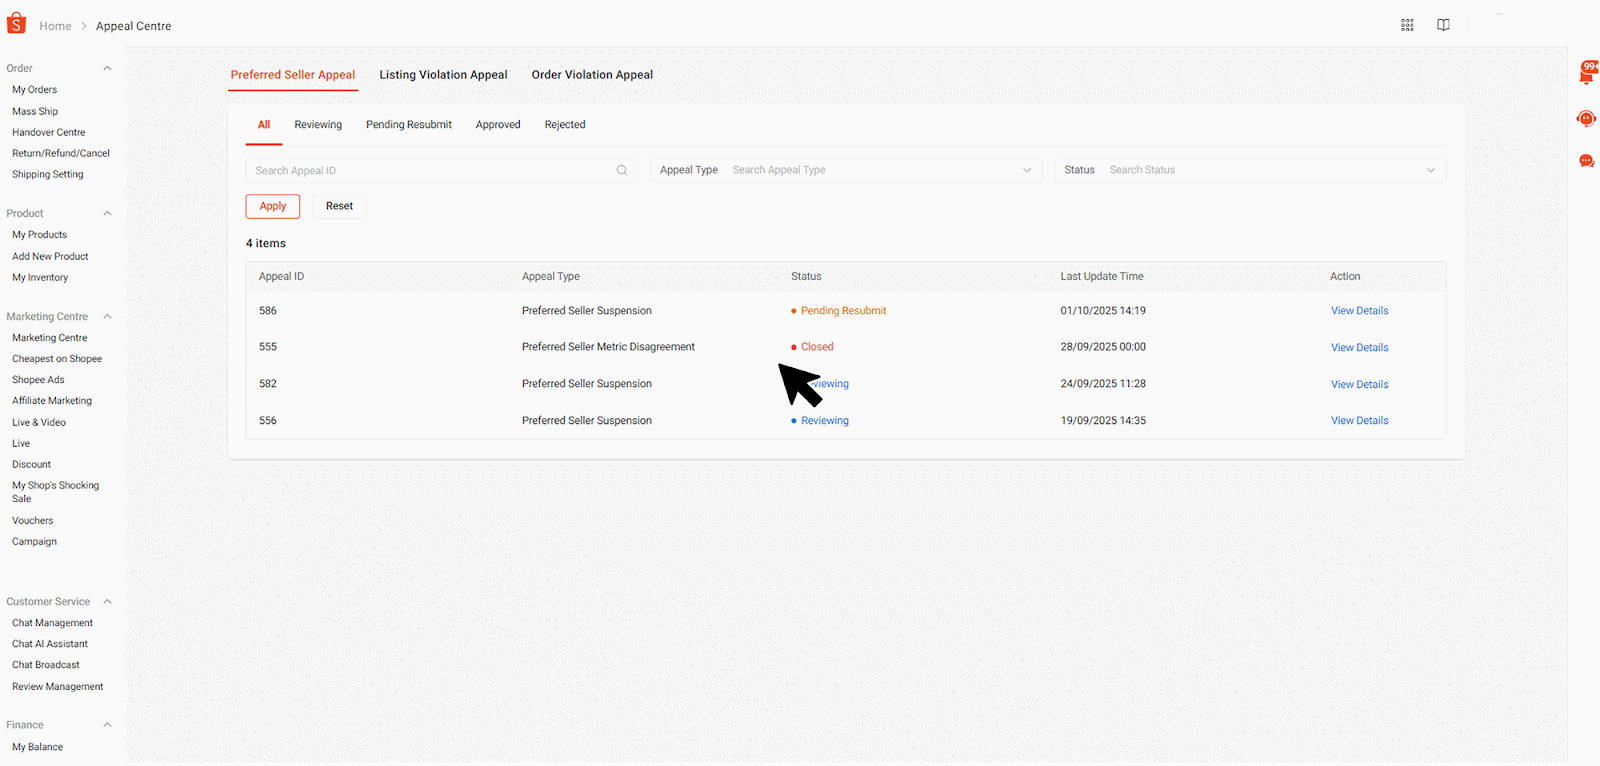Click the search magnifier in Appeal ID field
The height and width of the screenshot is (766, 1600).
click(622, 171)
